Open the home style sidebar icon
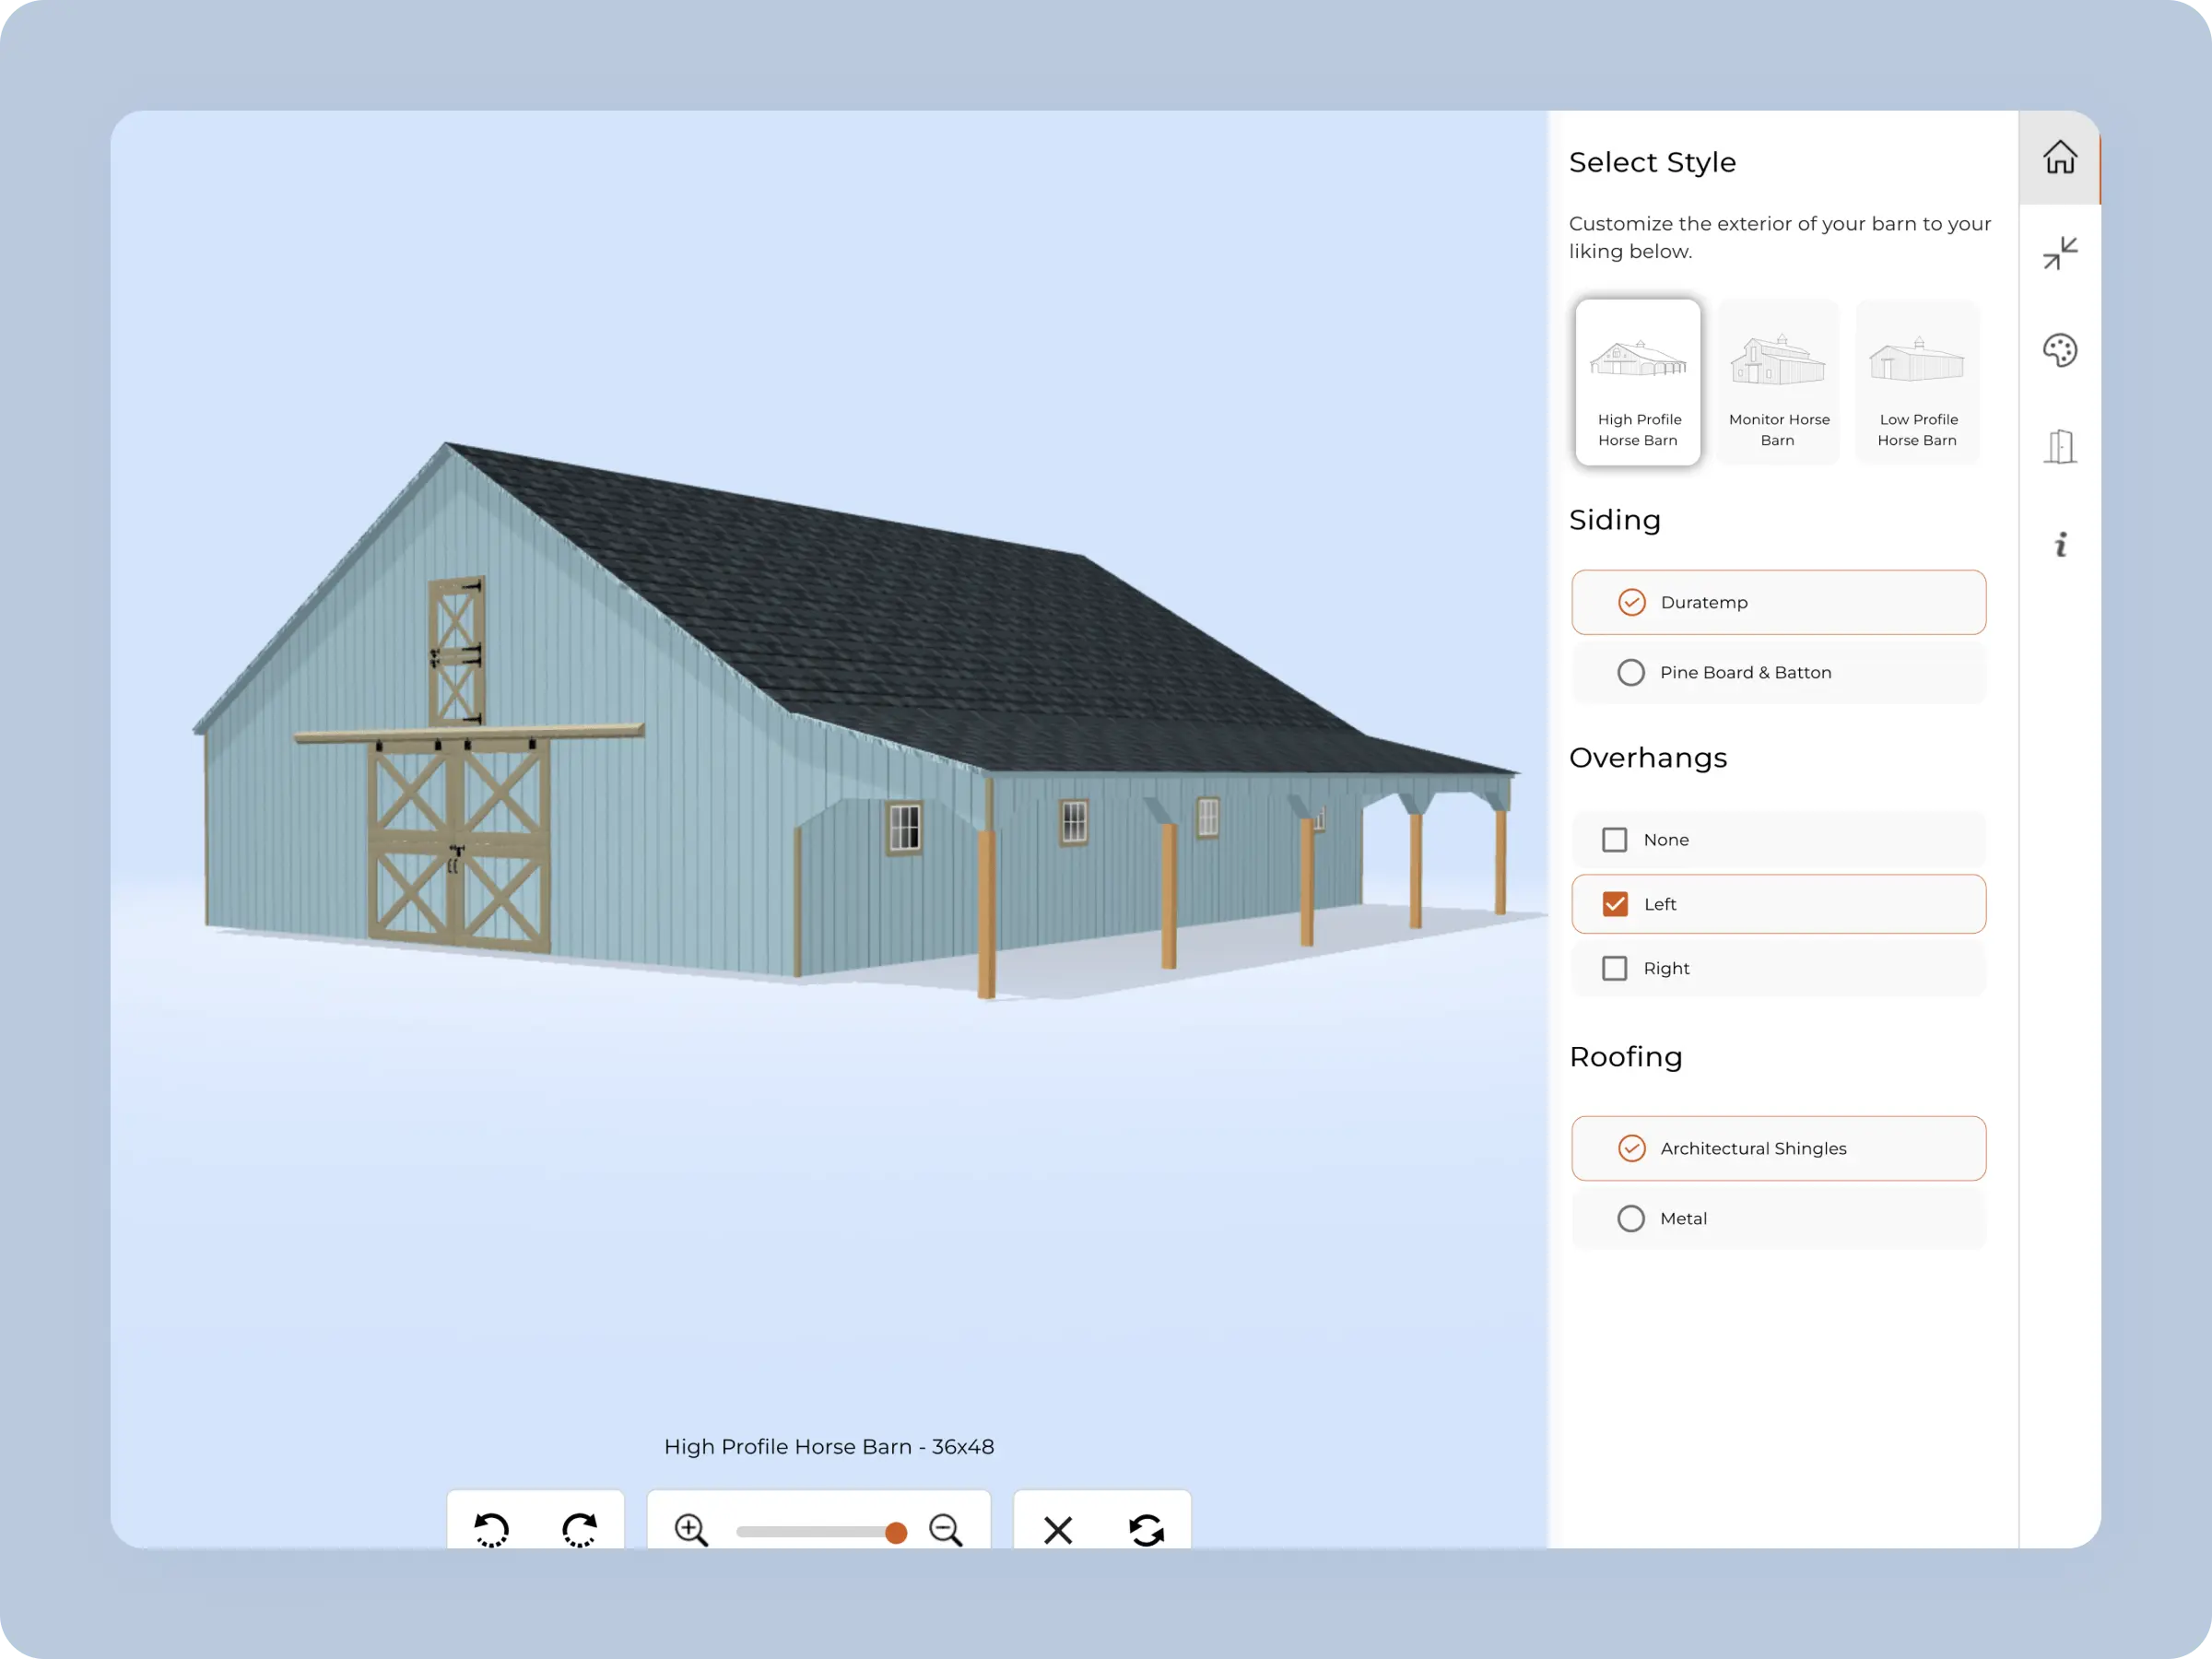 coord(2059,158)
